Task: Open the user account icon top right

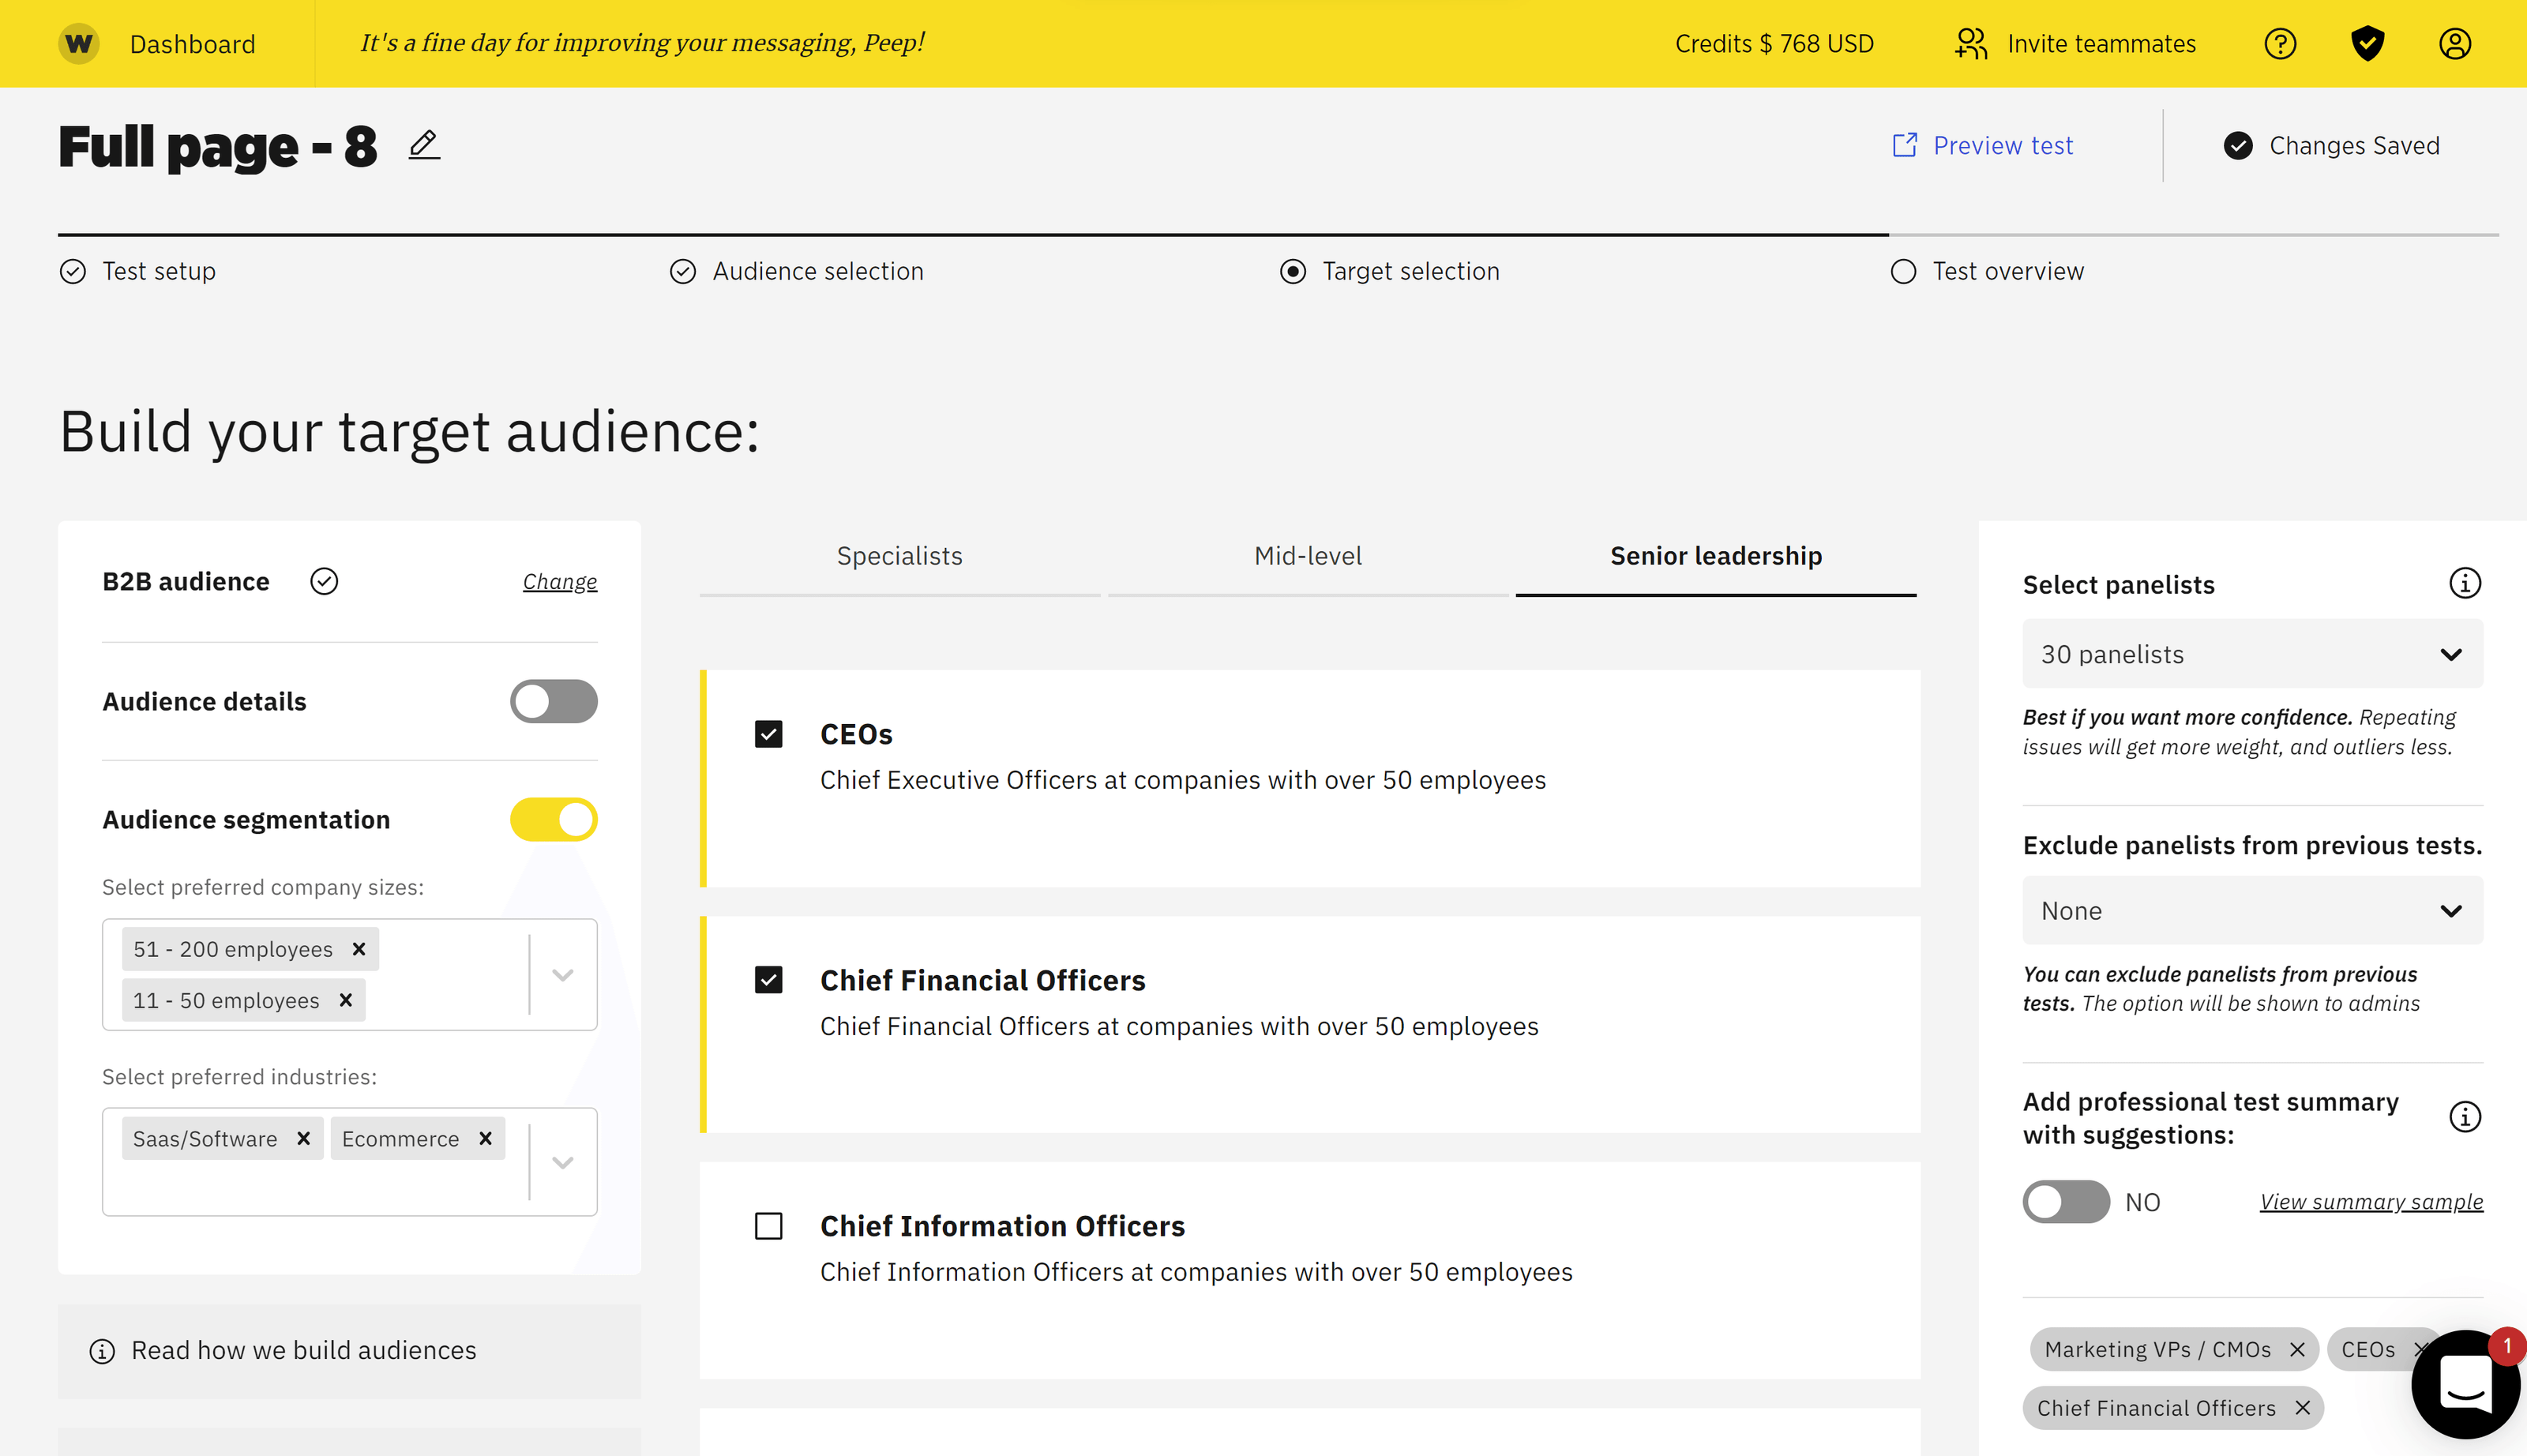Action: point(2455,43)
